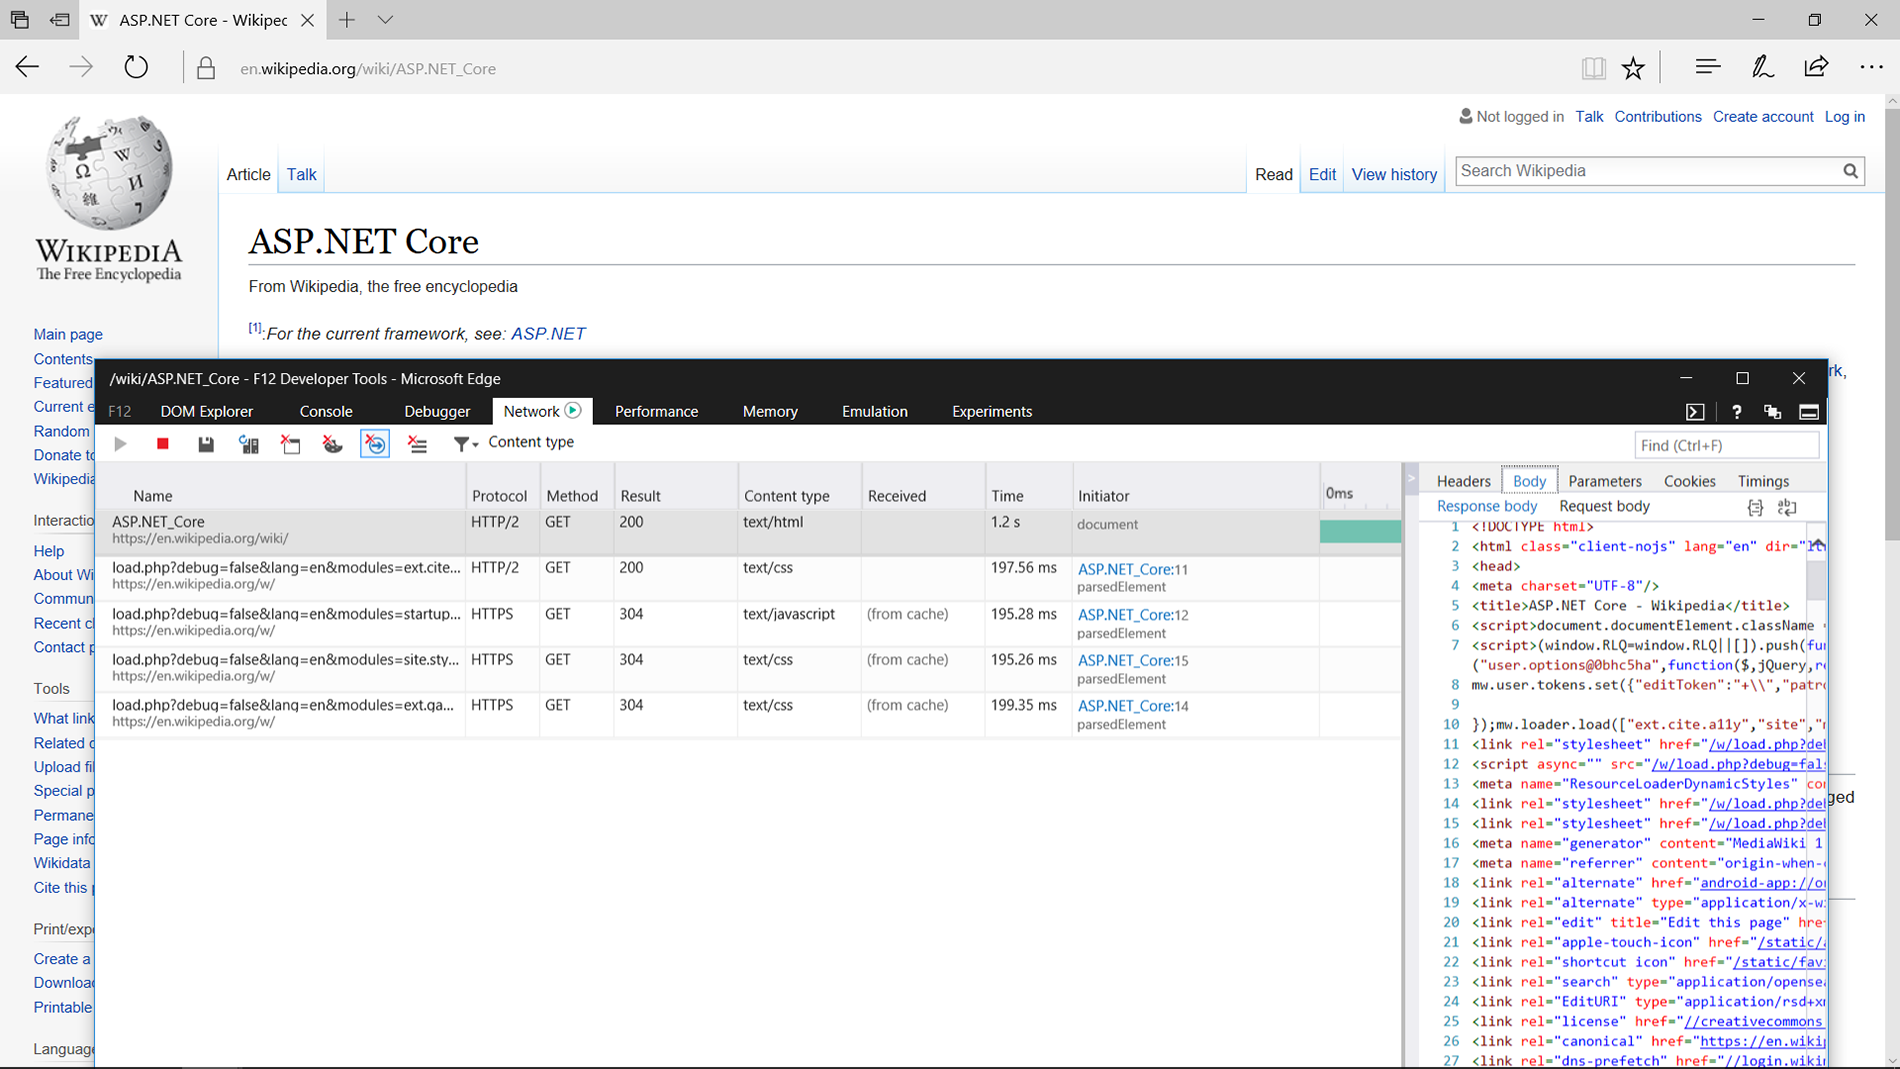This screenshot has width=1900, height=1069.
Task: Click the profiling indicator on the Network tab
Action: [573, 411]
